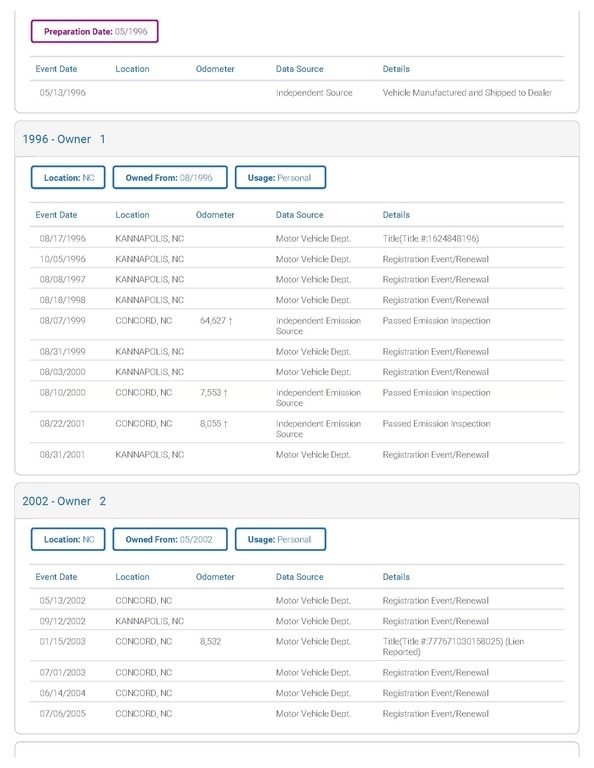Click the Data Source header in top table

click(x=300, y=69)
